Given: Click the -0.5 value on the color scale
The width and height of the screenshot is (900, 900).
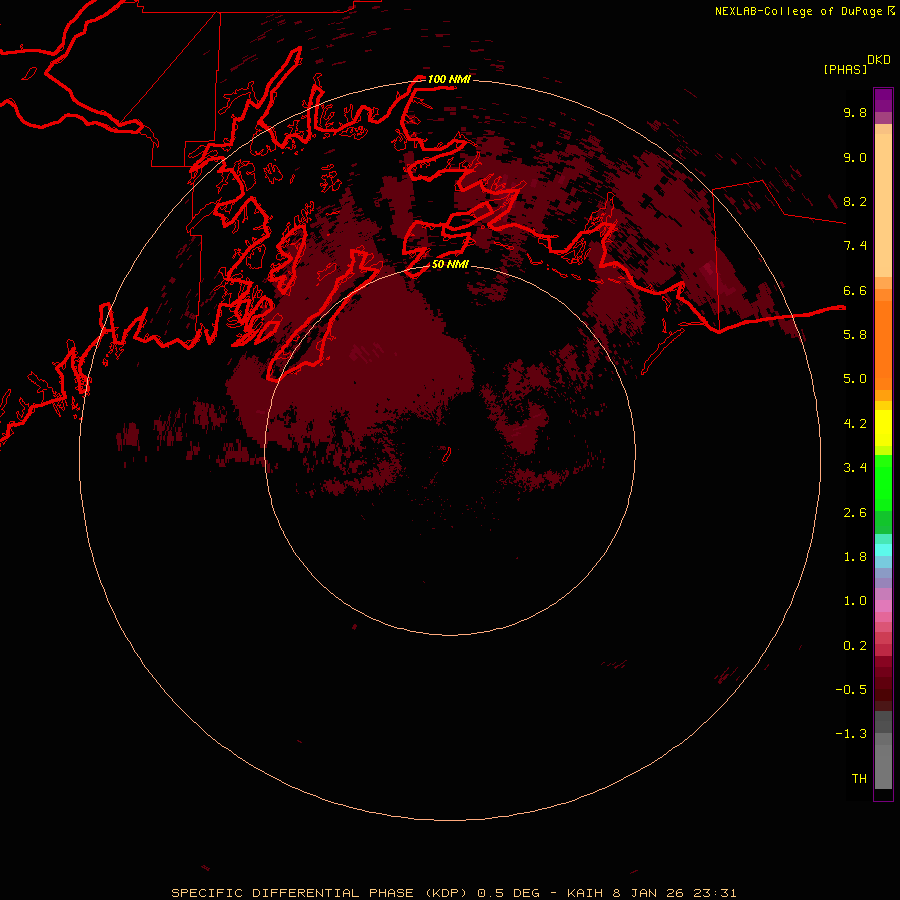Looking at the screenshot, I should (x=851, y=690).
